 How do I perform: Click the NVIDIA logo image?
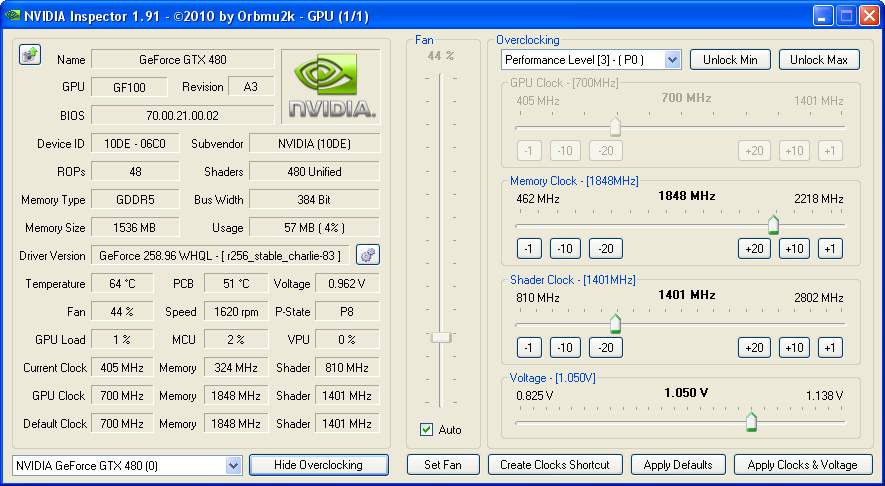click(331, 86)
